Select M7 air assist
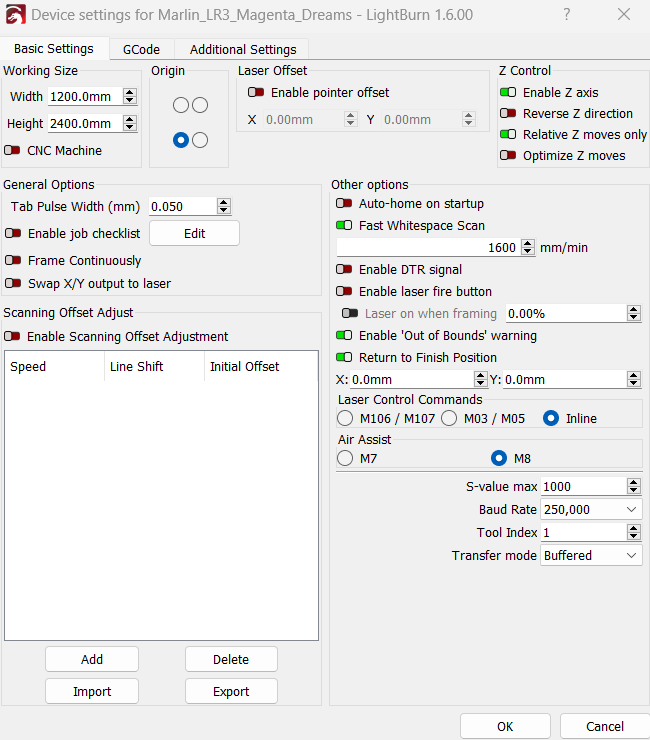The height and width of the screenshot is (740, 650). click(x=345, y=458)
